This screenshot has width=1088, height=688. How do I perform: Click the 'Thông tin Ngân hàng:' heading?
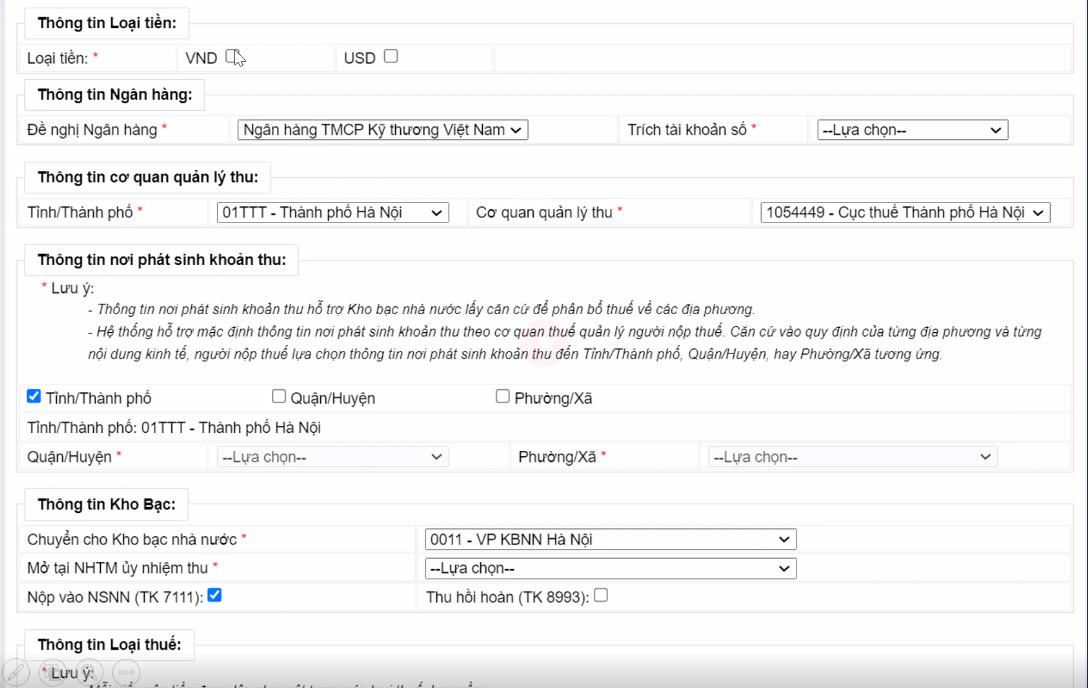tap(115, 94)
